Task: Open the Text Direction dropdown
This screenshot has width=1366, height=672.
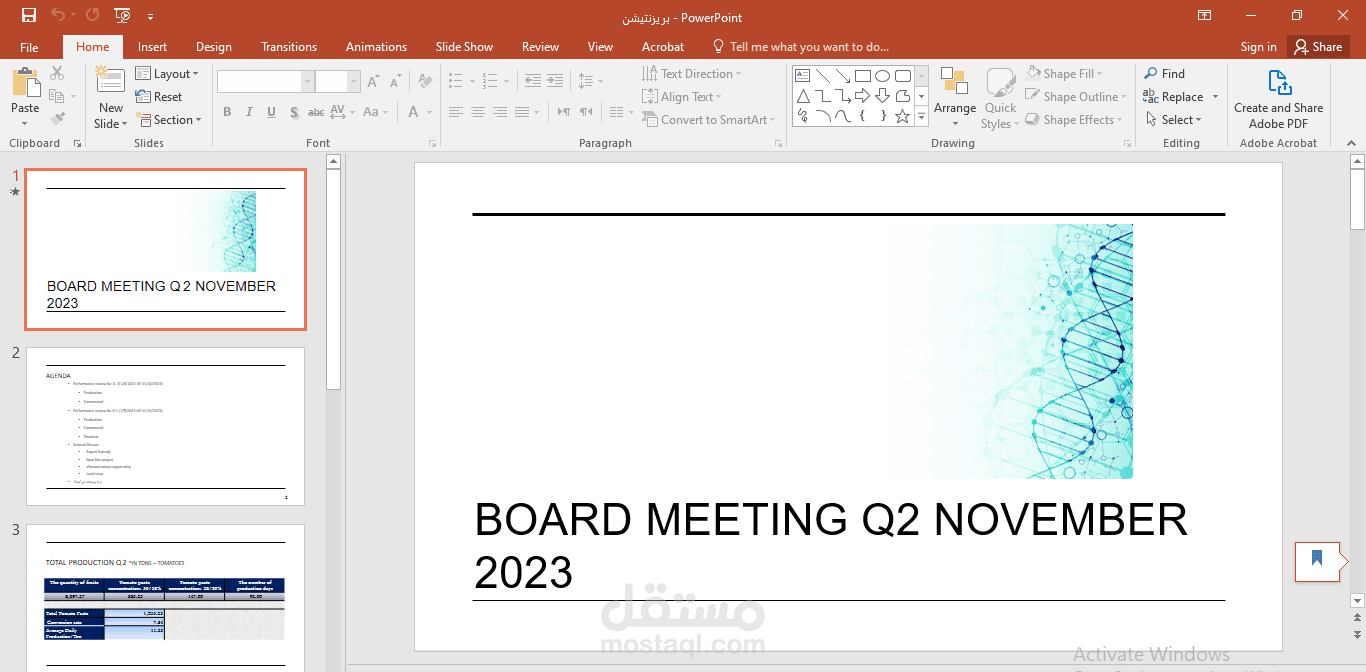Action: click(691, 74)
